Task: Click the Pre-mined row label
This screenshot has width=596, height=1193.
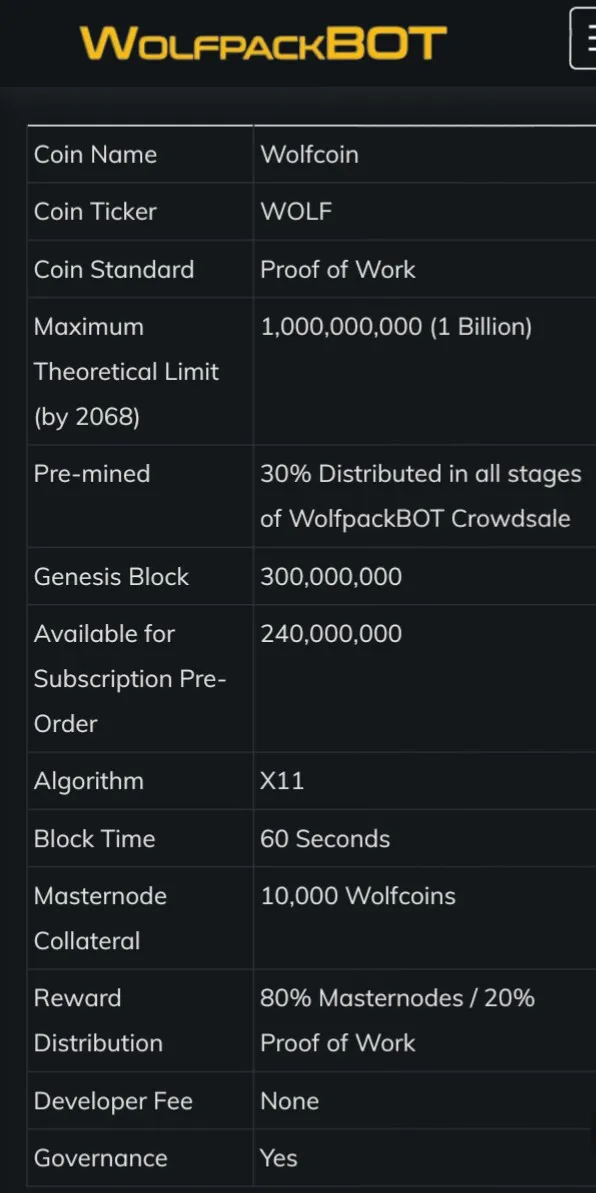Action: pyautogui.click(x=92, y=474)
